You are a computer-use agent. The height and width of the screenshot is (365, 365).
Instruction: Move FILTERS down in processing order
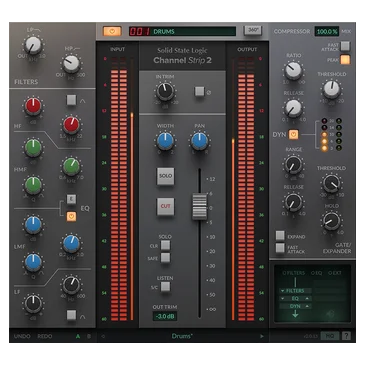283,291
